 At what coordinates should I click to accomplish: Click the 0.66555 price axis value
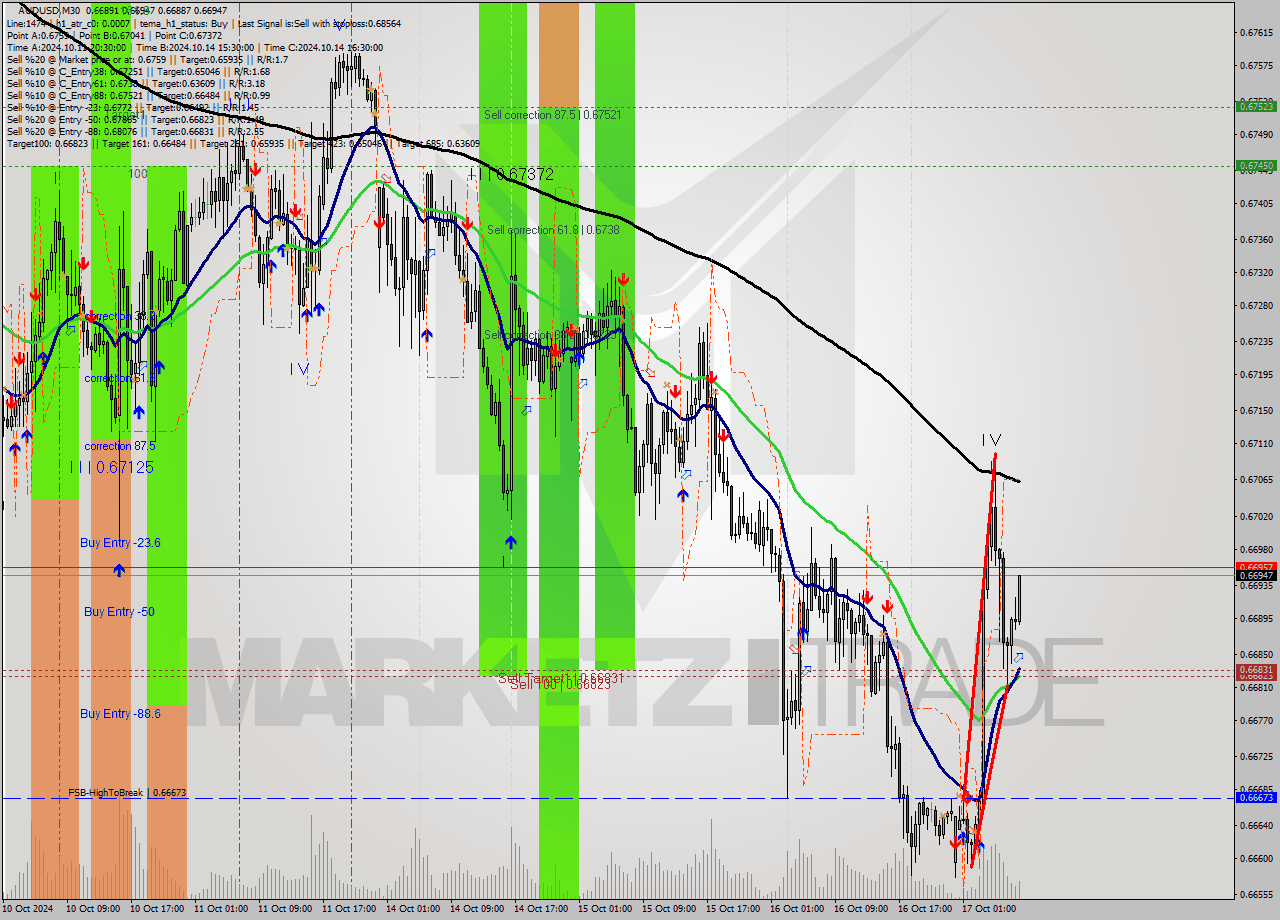tap(1256, 894)
